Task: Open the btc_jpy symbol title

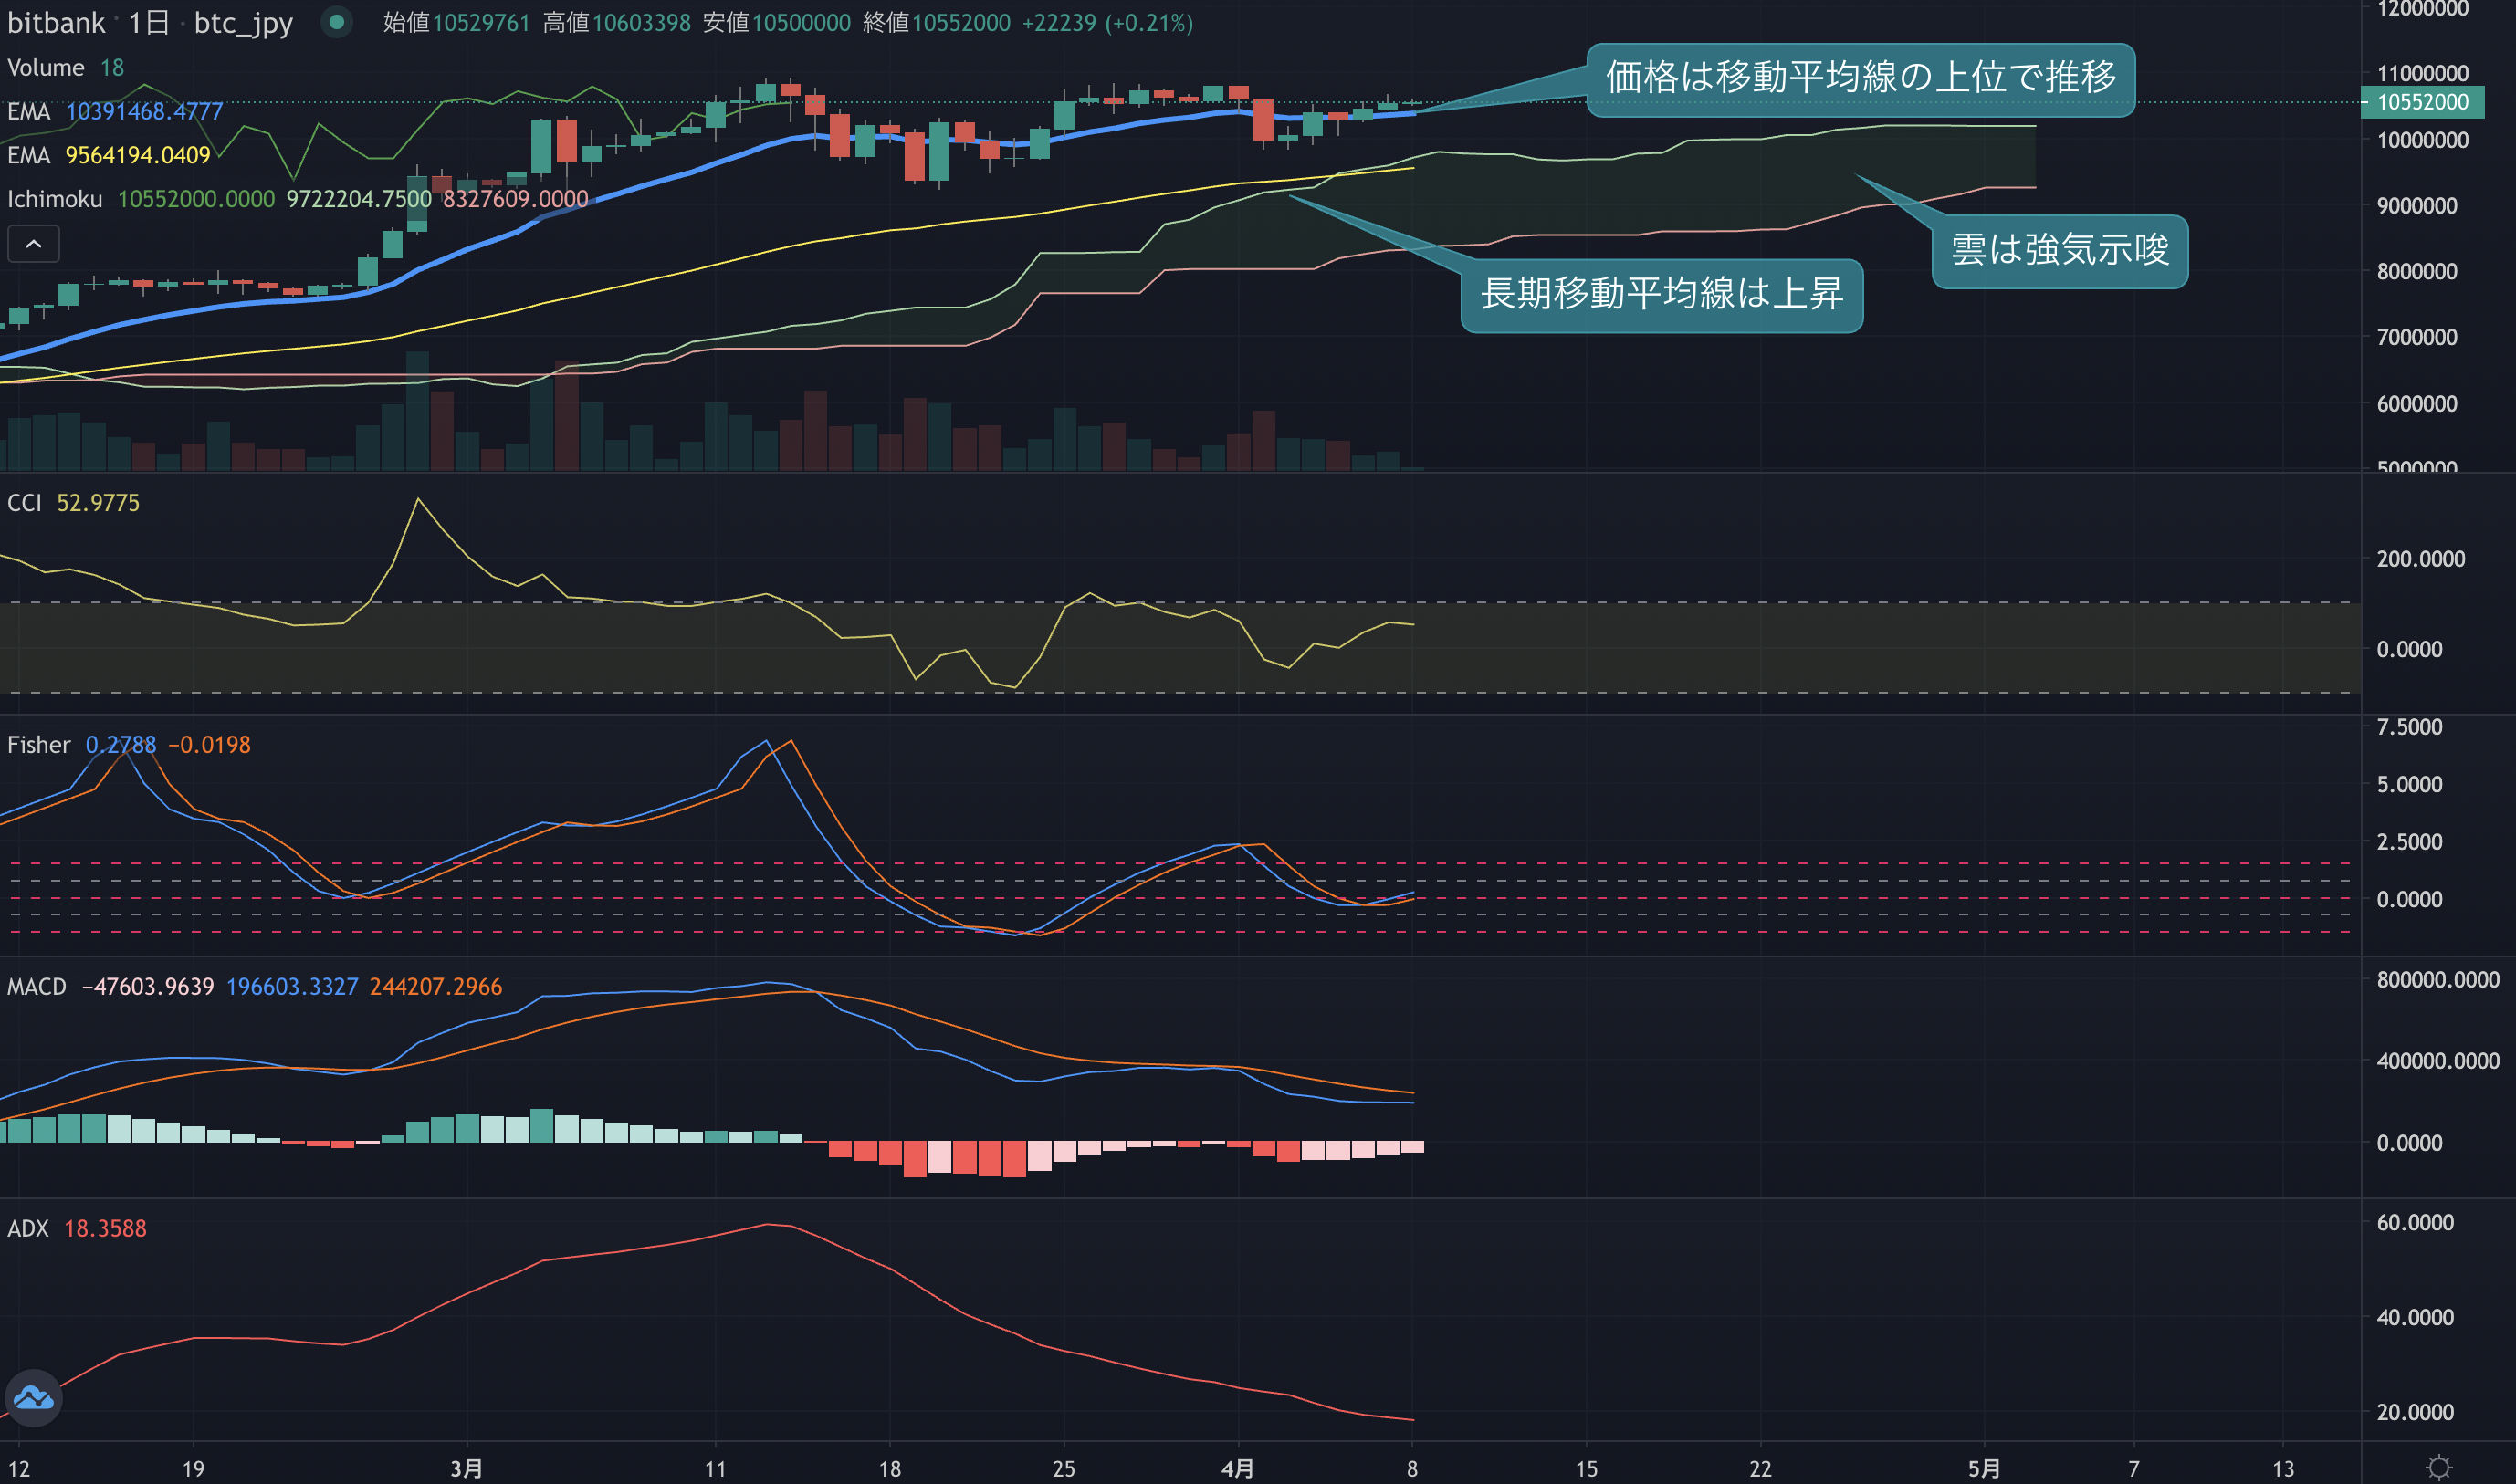Action: tap(243, 22)
